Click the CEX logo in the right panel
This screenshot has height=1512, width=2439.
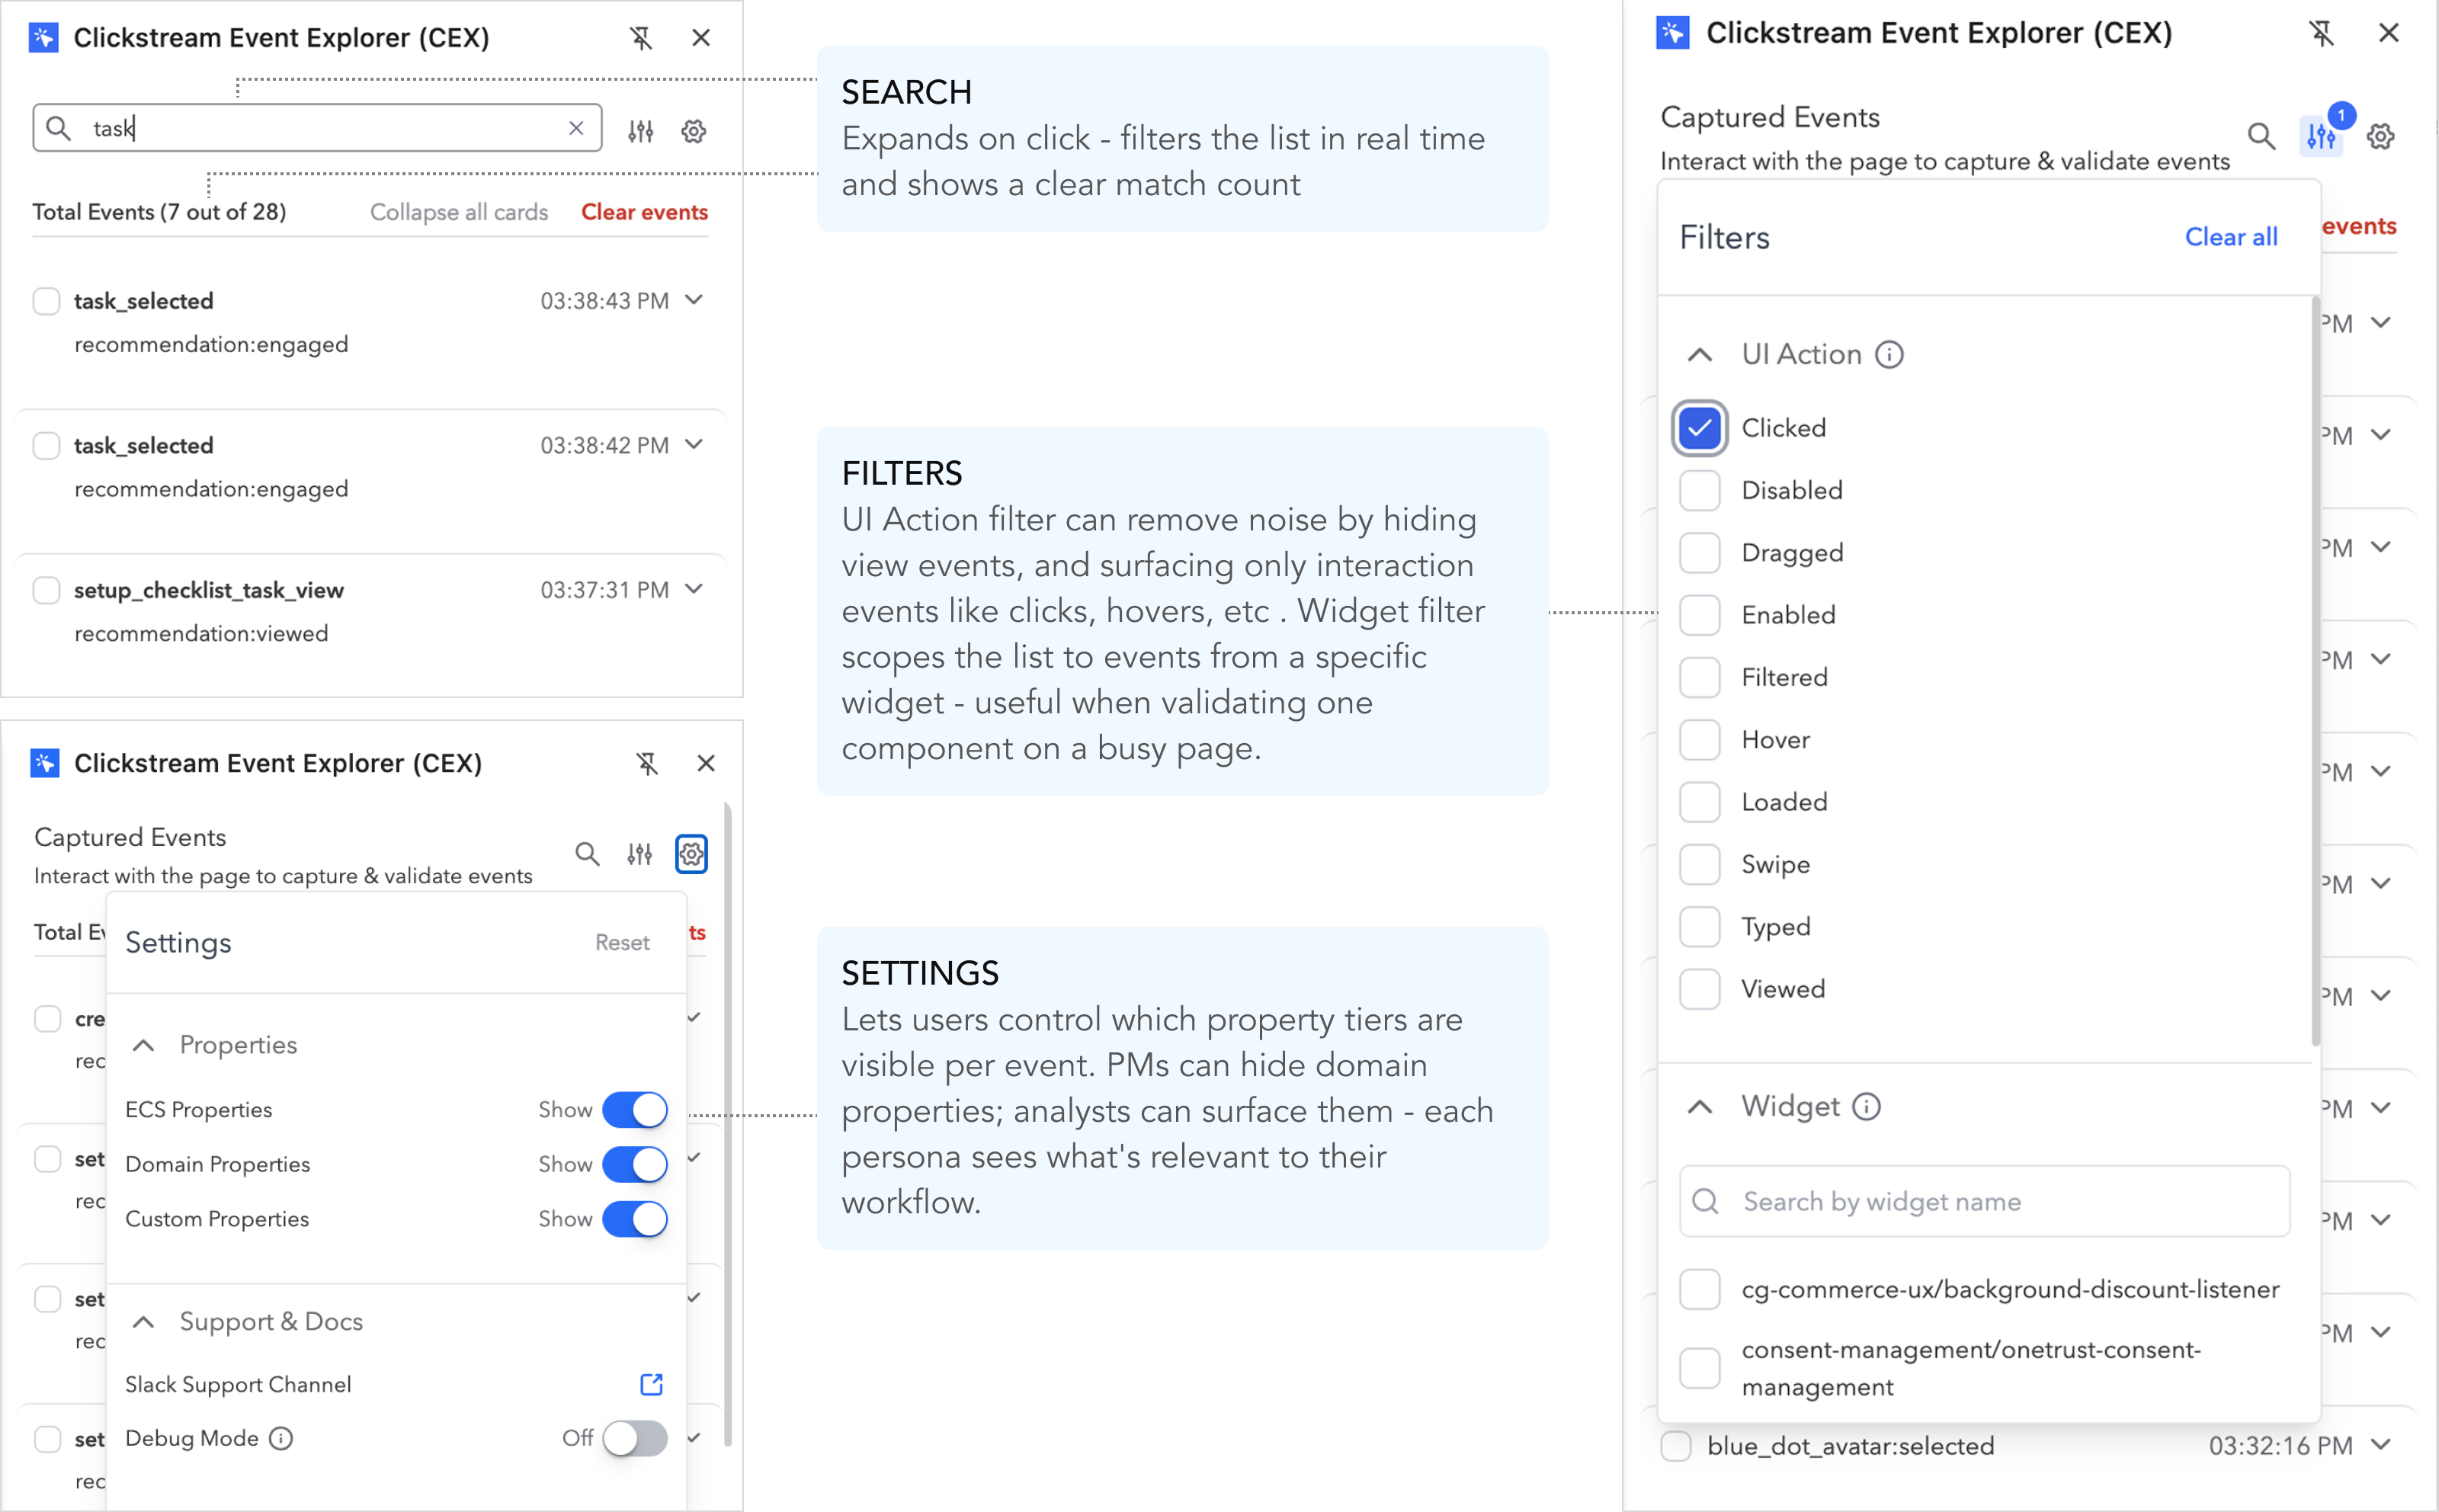[1673, 33]
